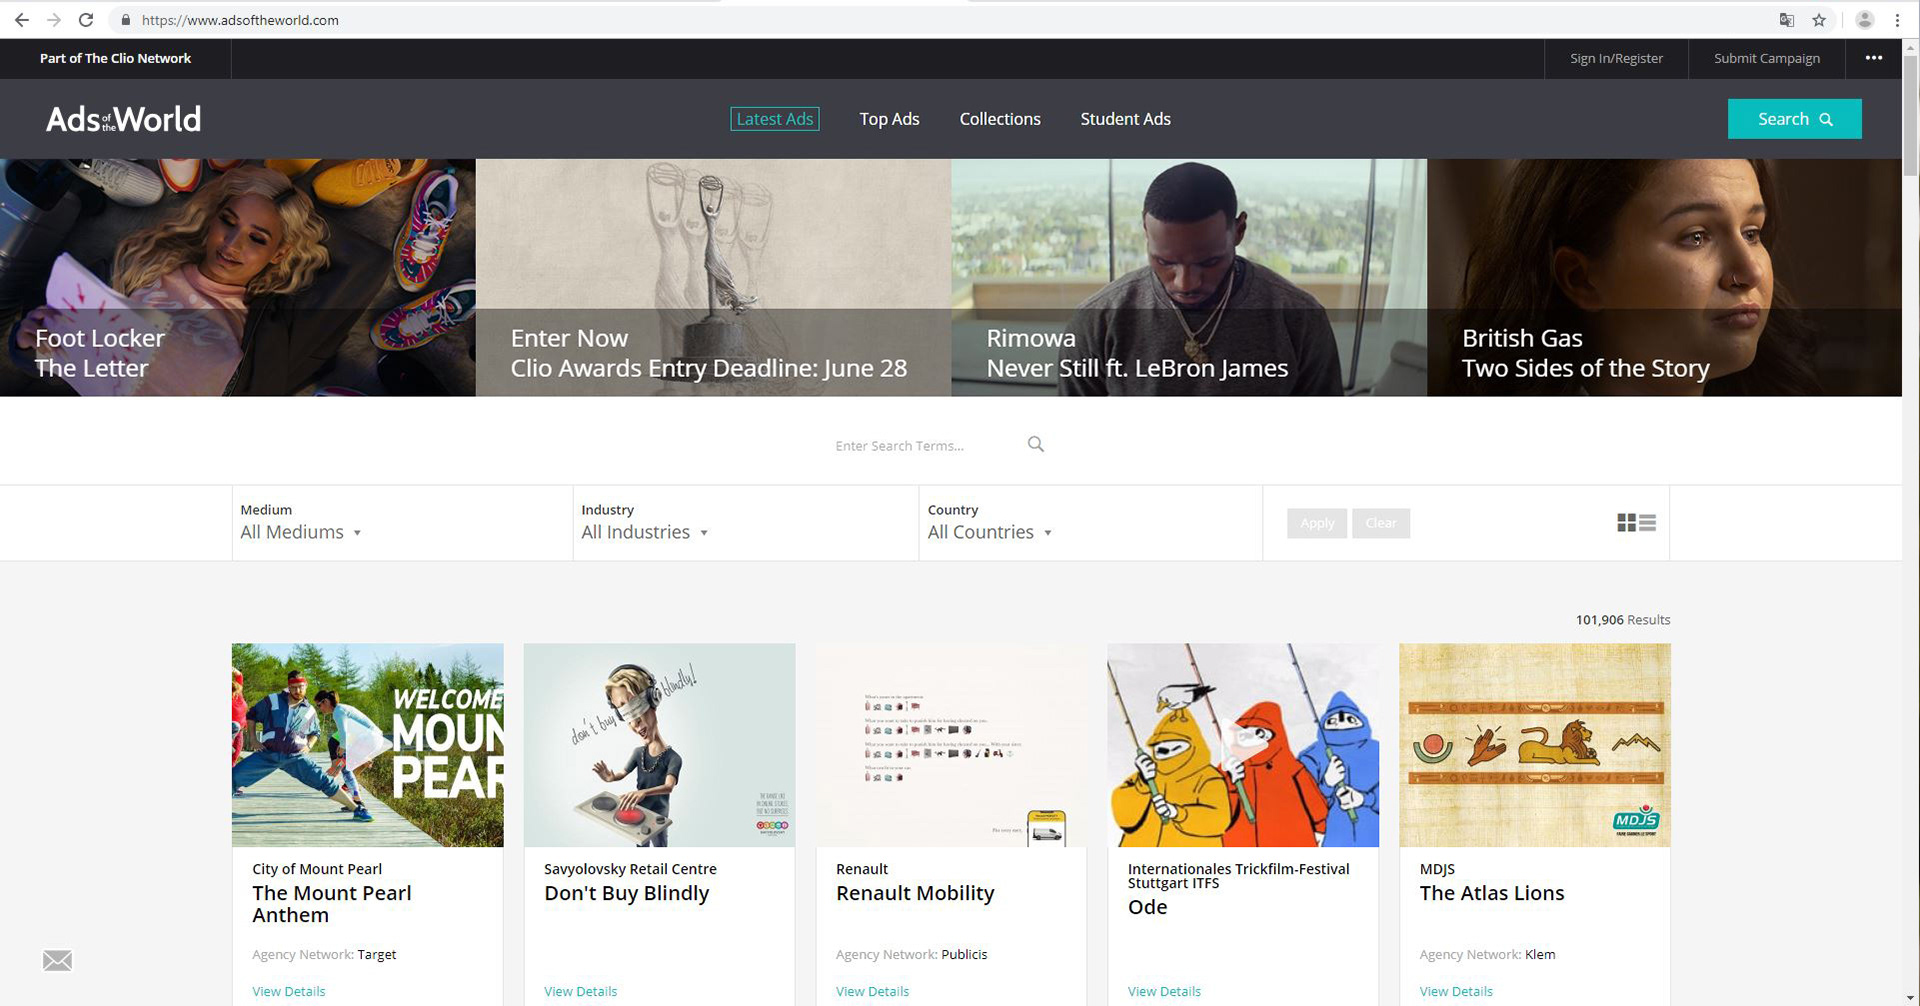The height and width of the screenshot is (1006, 1920).
Task: Expand the All Industries dropdown
Action: [x=644, y=532]
